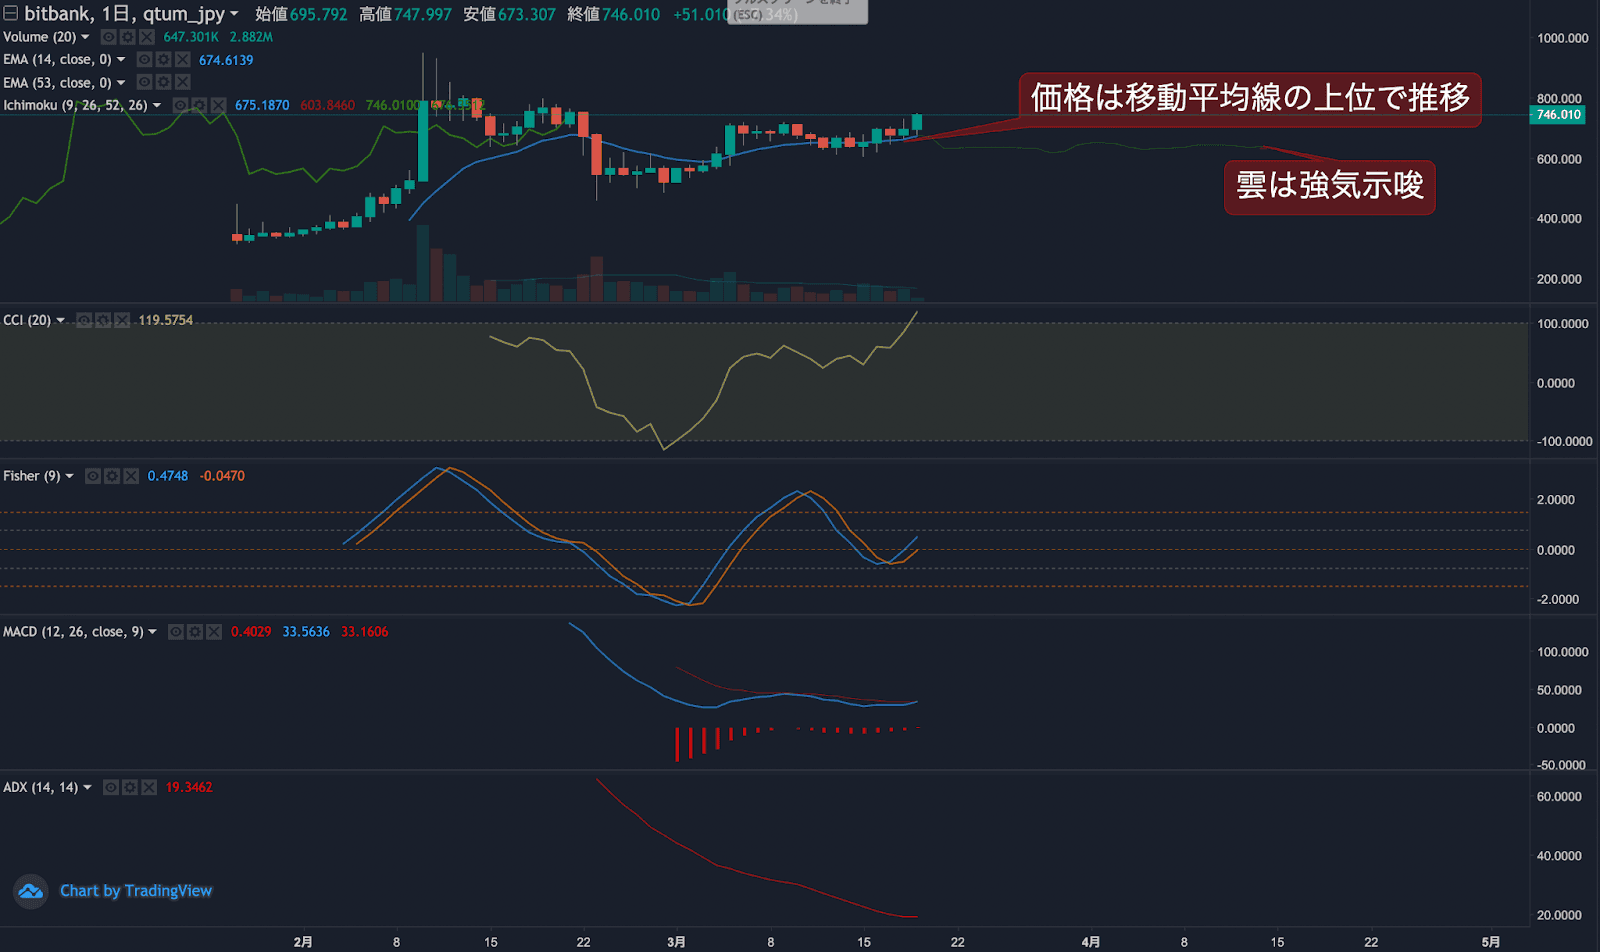This screenshot has width=1600, height=952.
Task: Hide the MACD pane using its eye toggle
Action: [176, 631]
